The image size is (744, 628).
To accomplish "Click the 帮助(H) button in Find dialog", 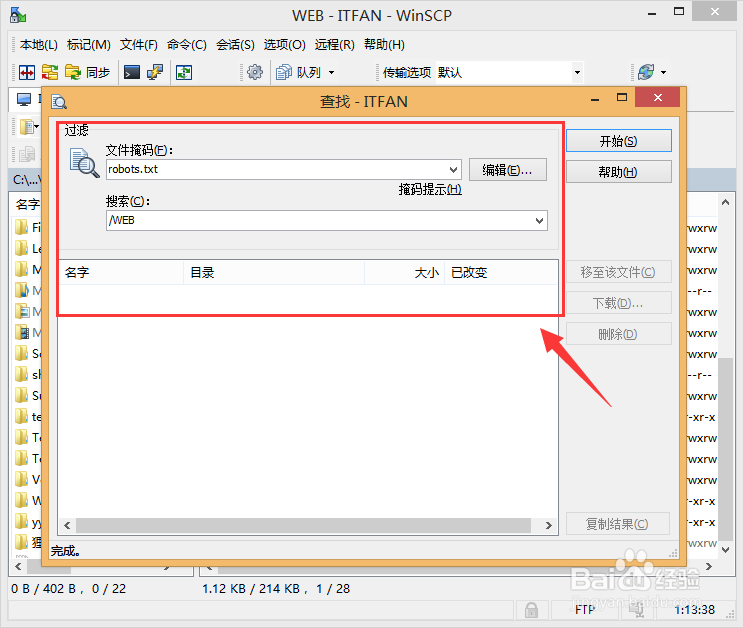I will 619,172.
